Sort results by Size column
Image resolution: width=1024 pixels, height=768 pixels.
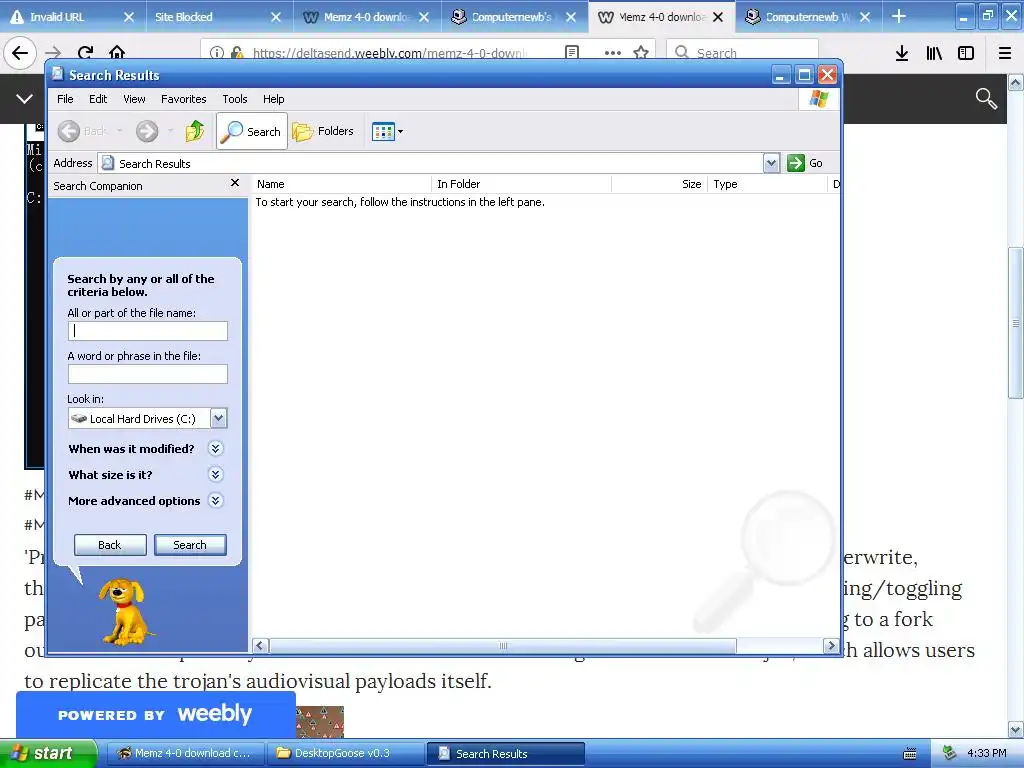point(660,184)
